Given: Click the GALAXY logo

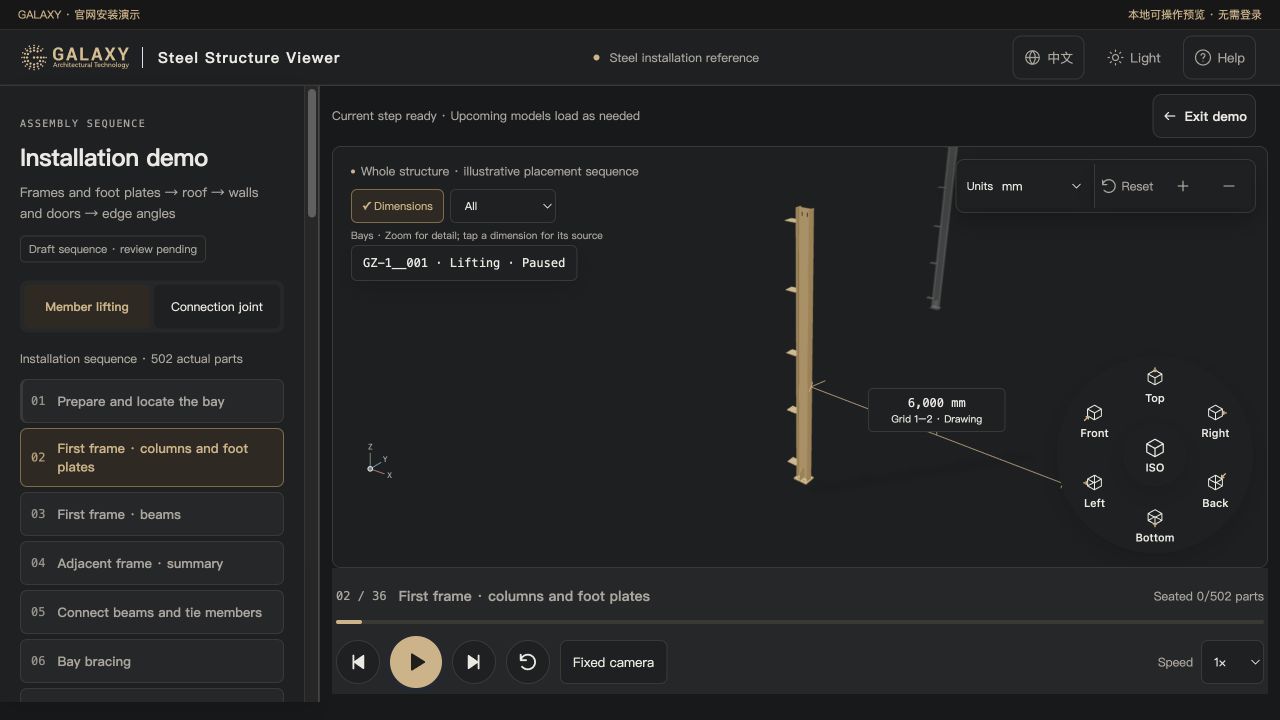Looking at the screenshot, I should [x=76, y=57].
